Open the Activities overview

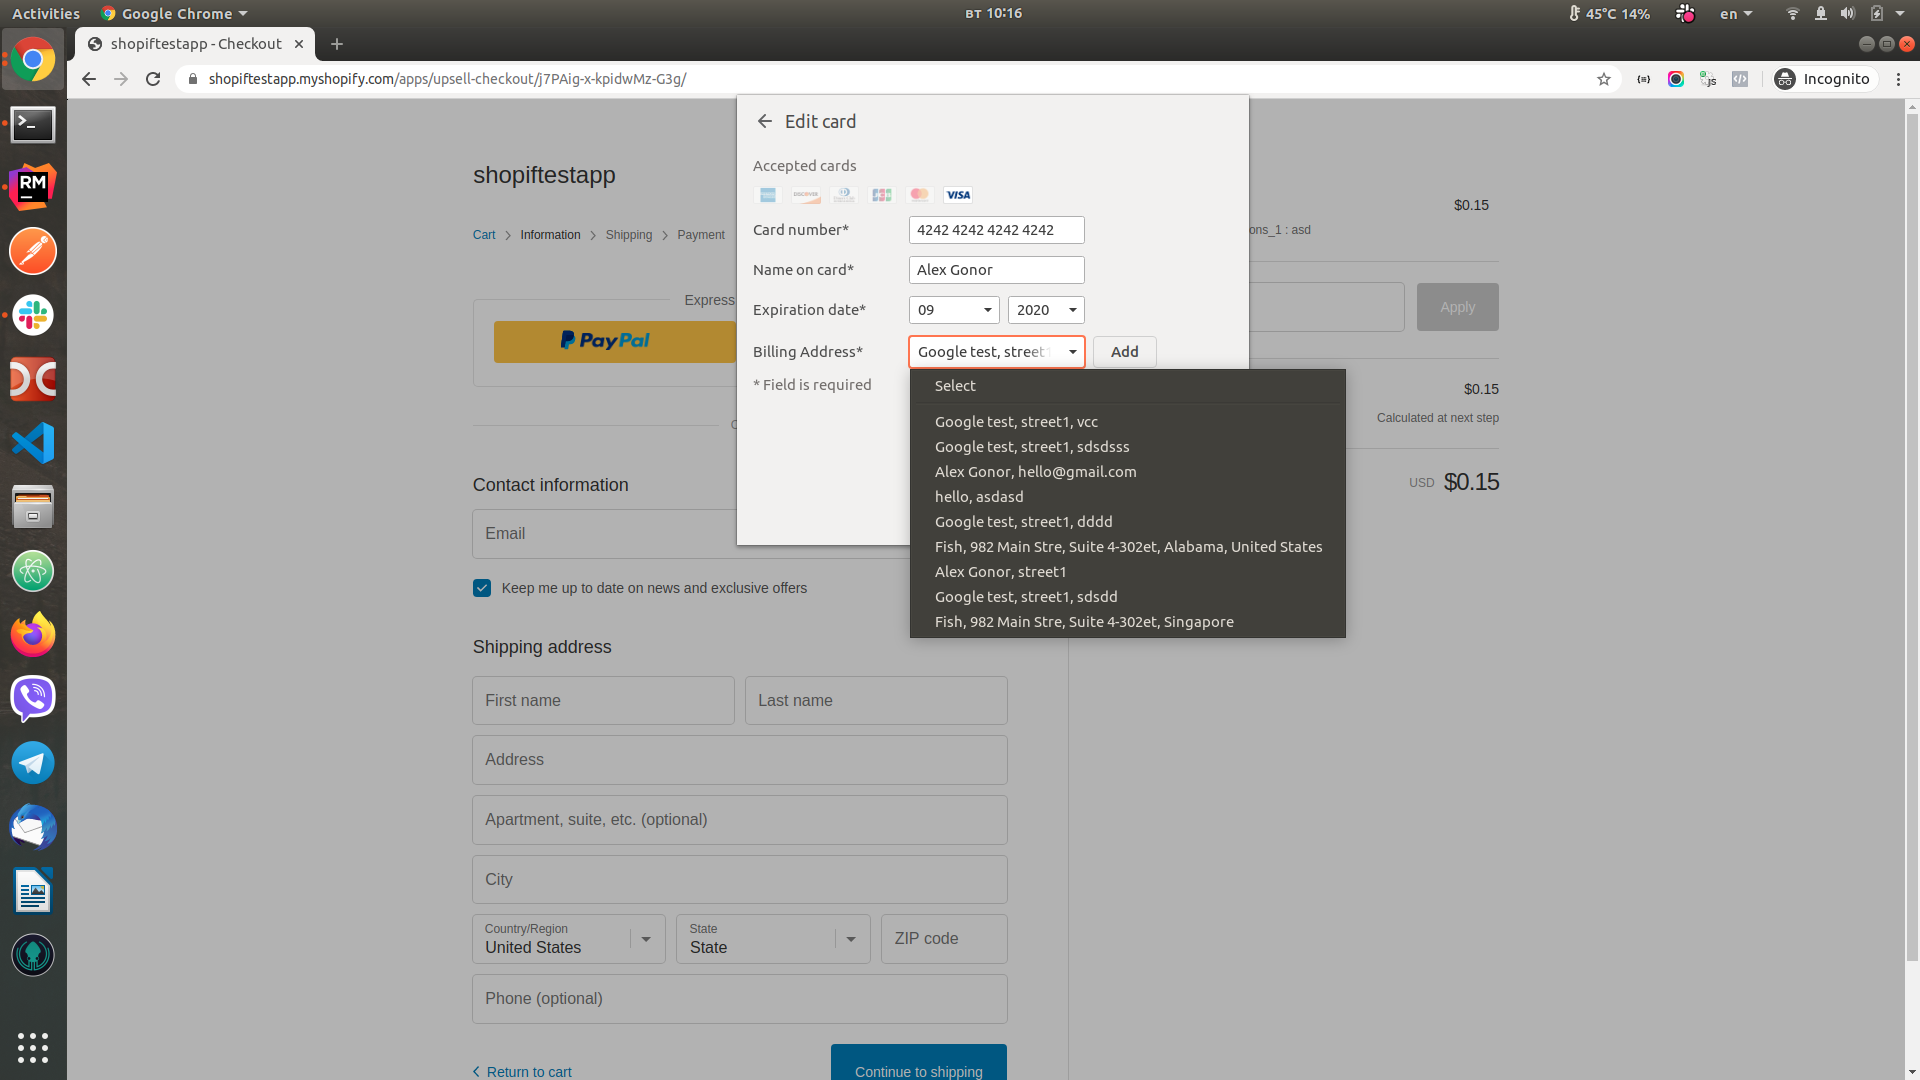pyautogui.click(x=46, y=14)
